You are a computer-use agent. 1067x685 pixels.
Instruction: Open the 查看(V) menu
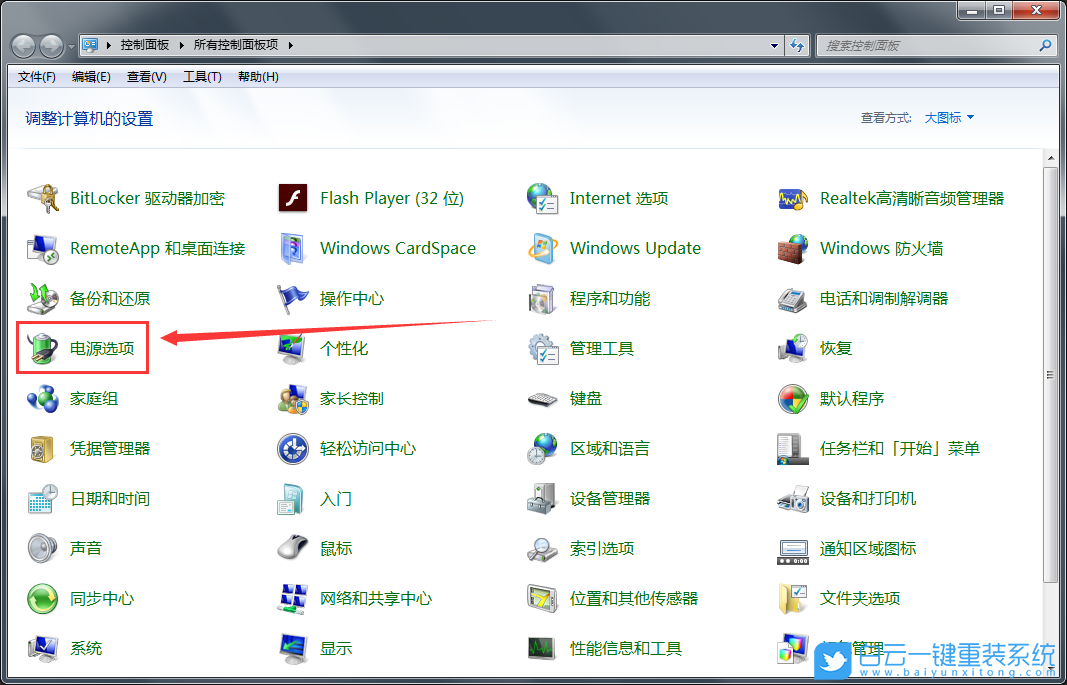[x=147, y=76]
